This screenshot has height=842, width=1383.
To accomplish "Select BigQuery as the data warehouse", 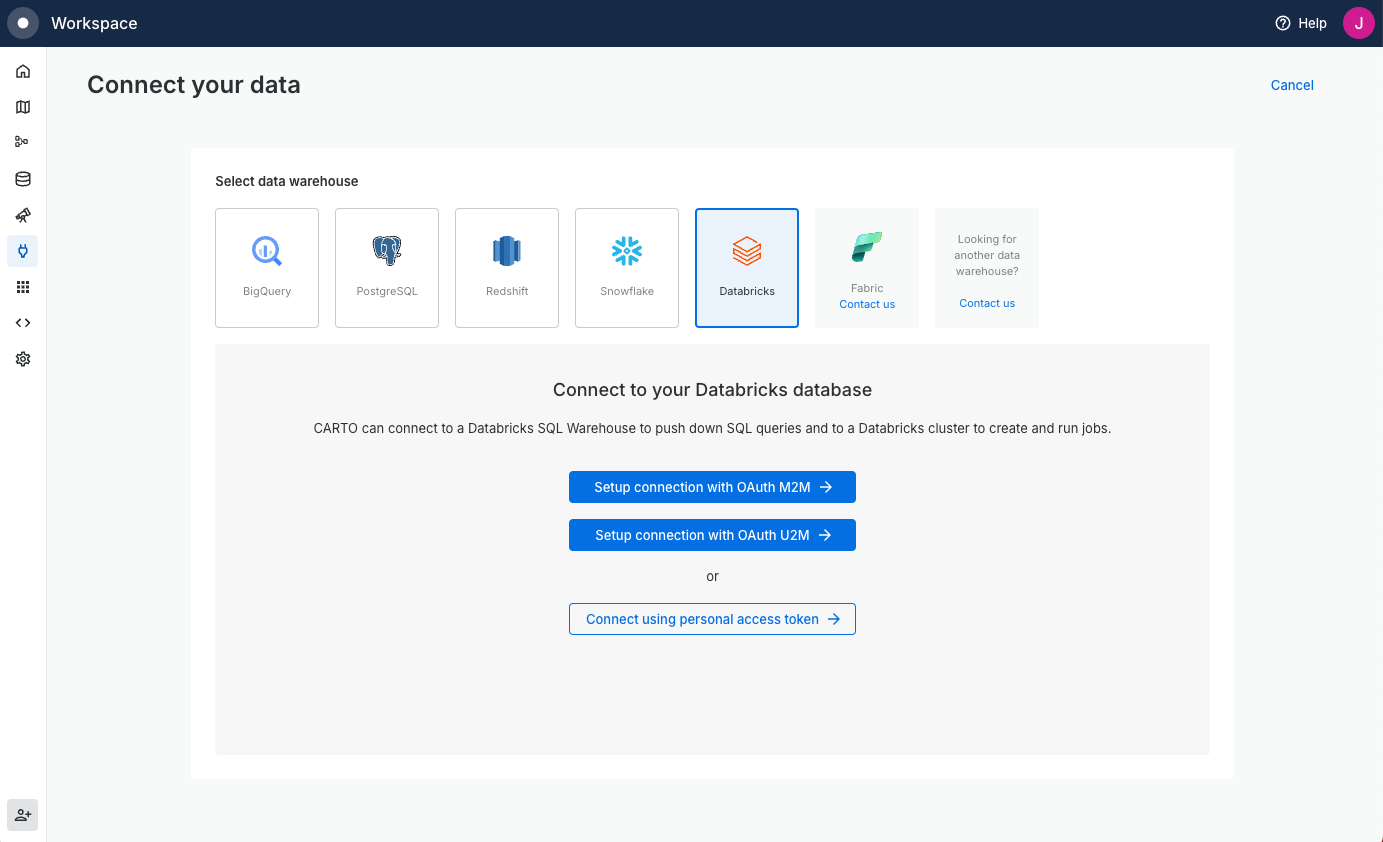I will pyautogui.click(x=266, y=267).
